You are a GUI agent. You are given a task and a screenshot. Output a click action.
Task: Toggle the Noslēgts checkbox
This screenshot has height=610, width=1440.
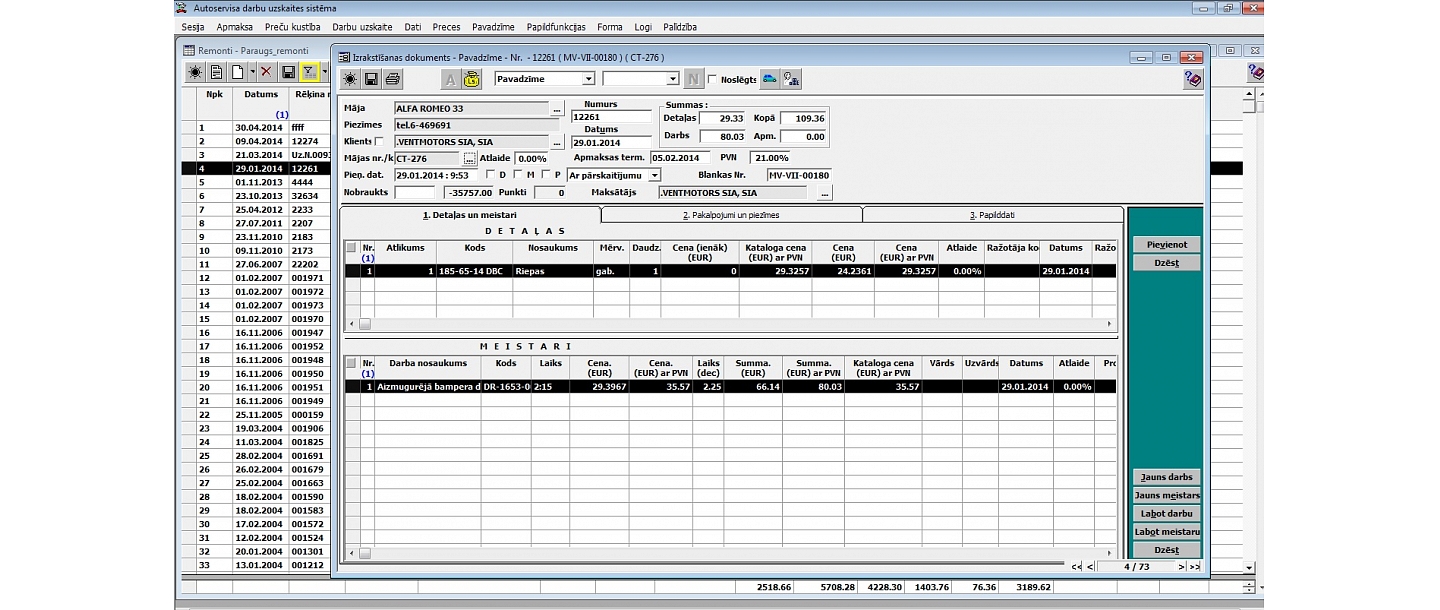(713, 79)
